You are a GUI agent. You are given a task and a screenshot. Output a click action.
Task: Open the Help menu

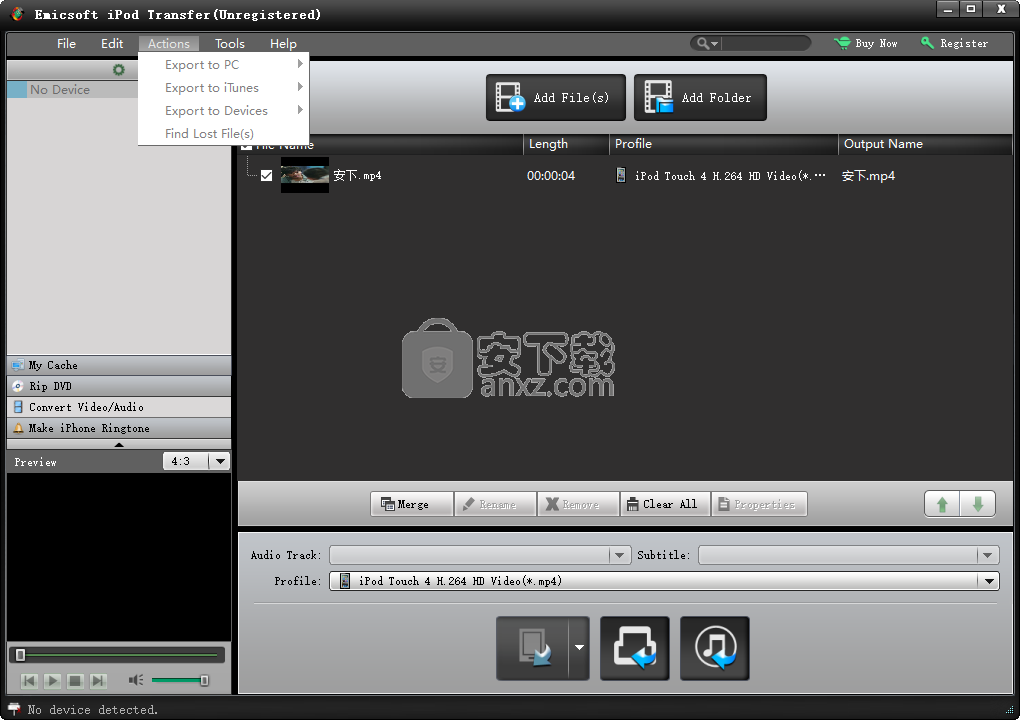pyautogui.click(x=283, y=44)
